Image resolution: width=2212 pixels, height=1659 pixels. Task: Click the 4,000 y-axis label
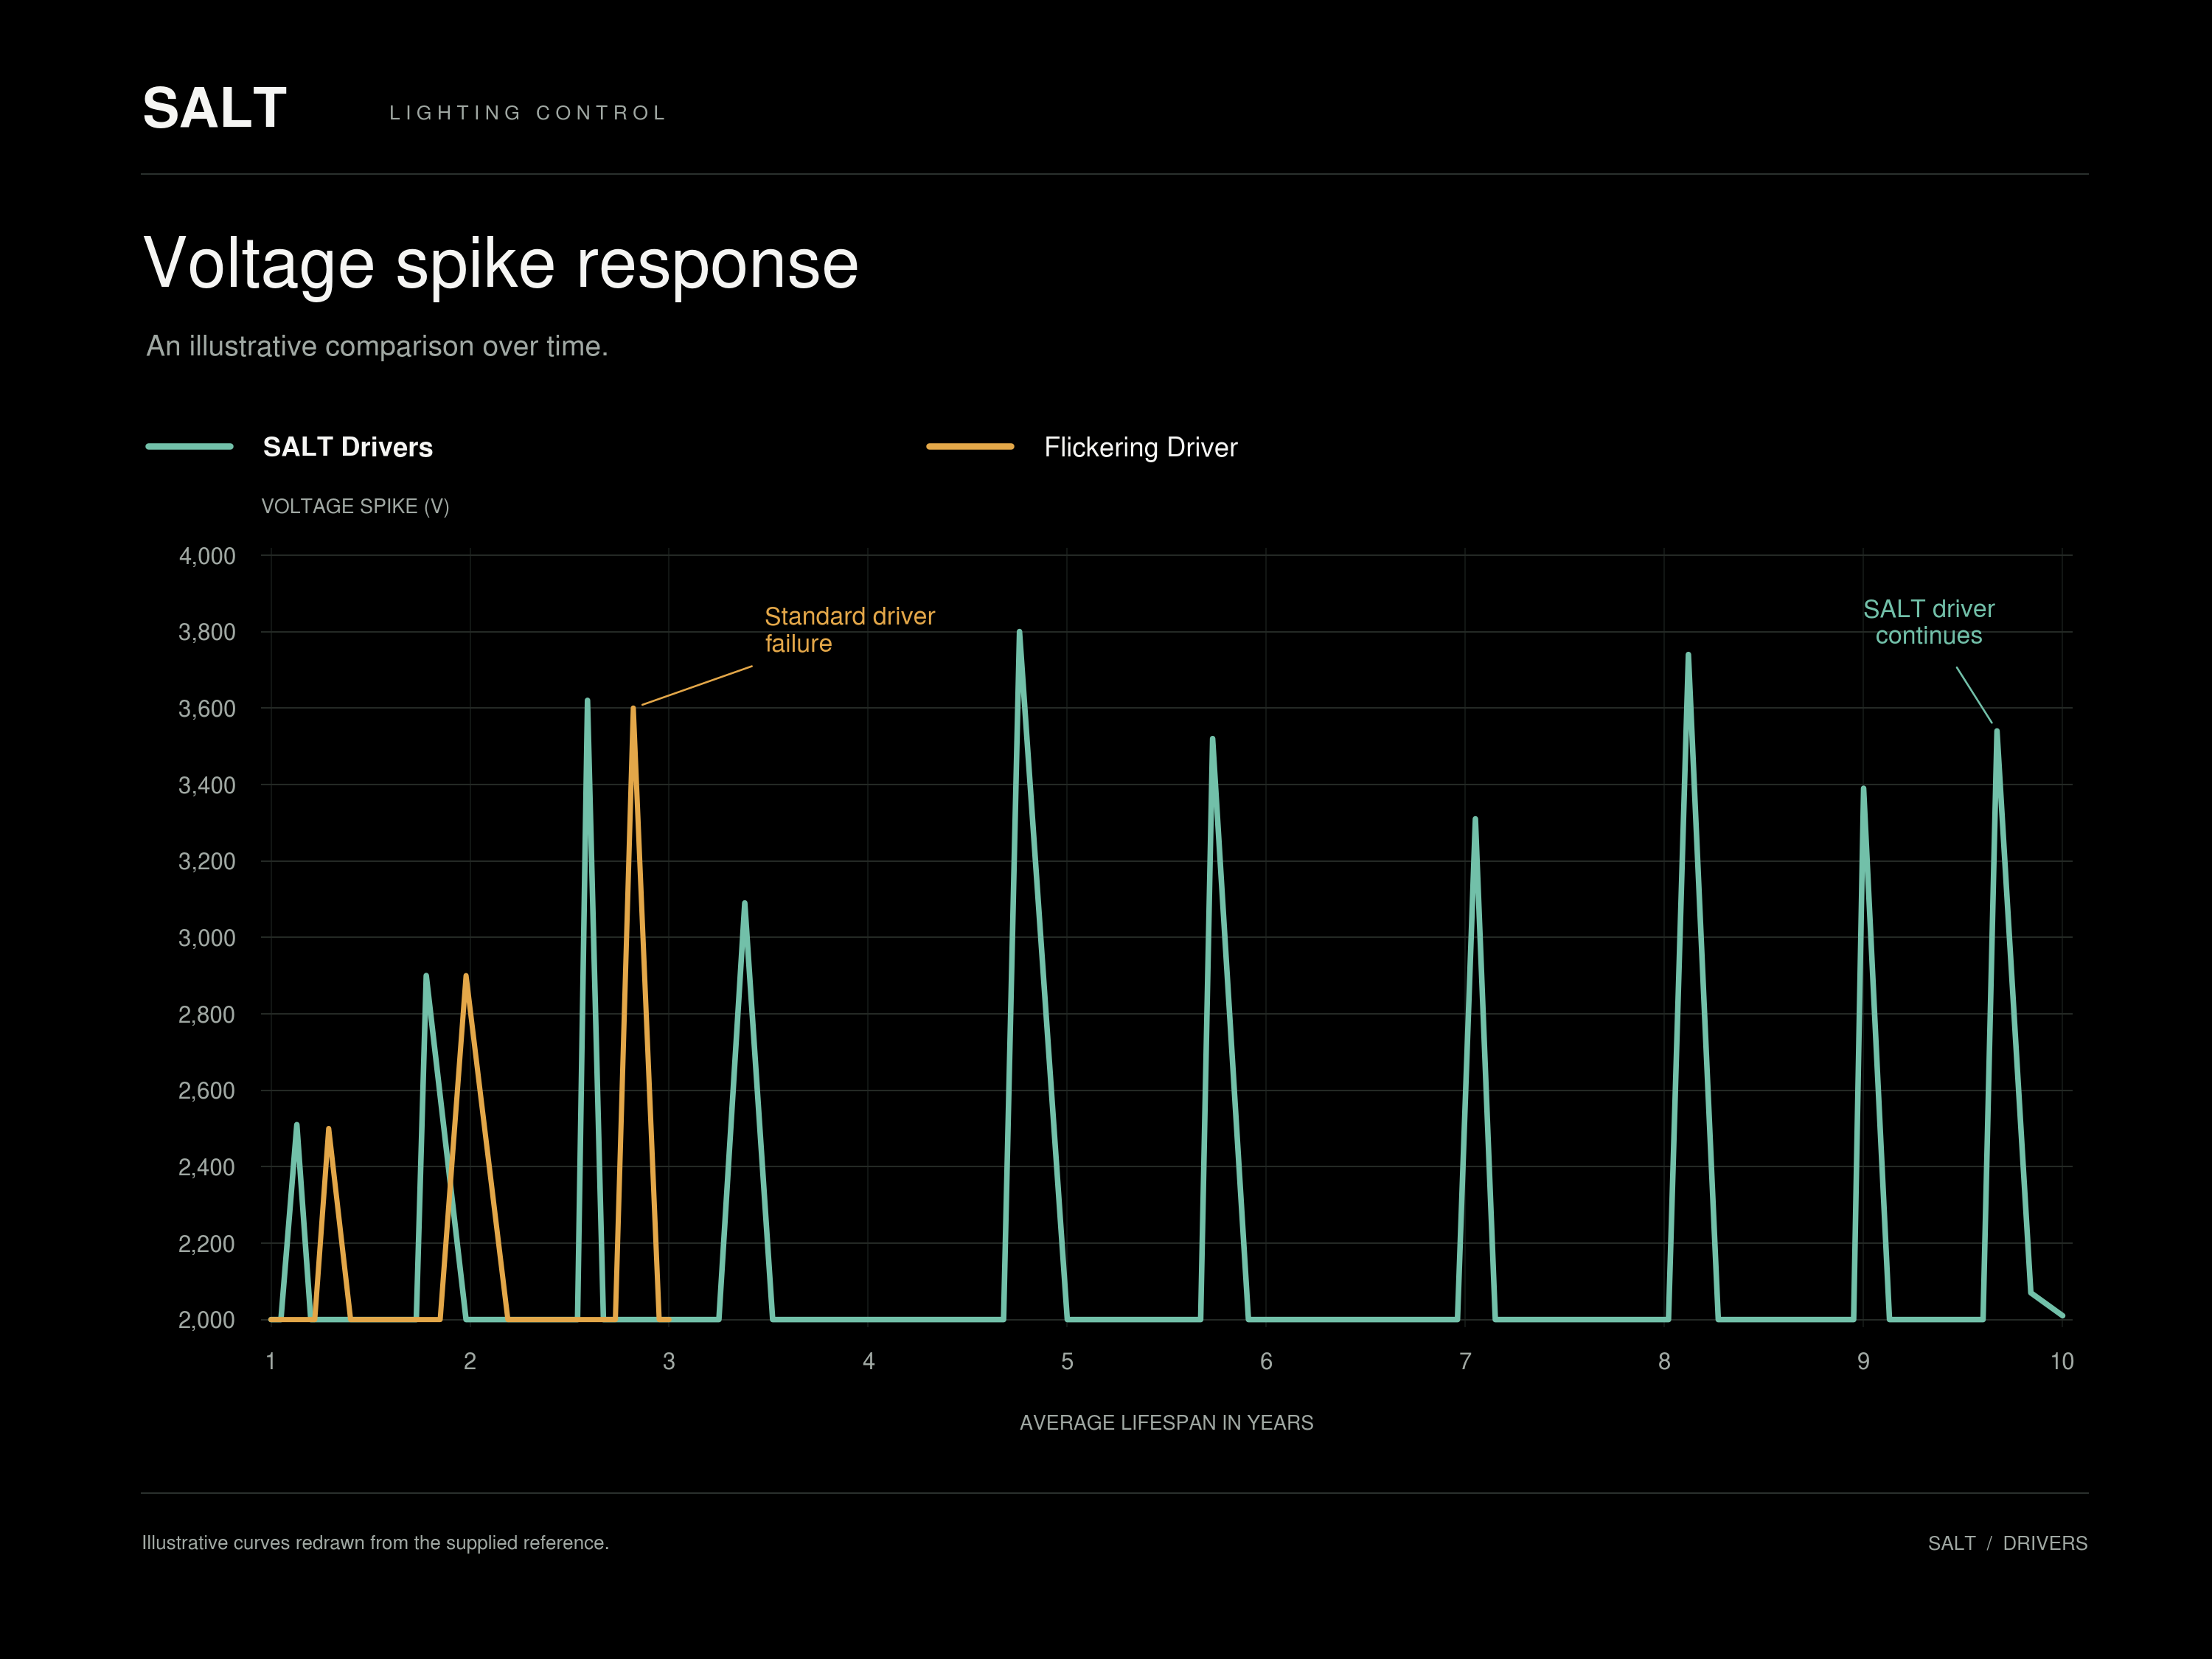pyautogui.click(x=207, y=556)
